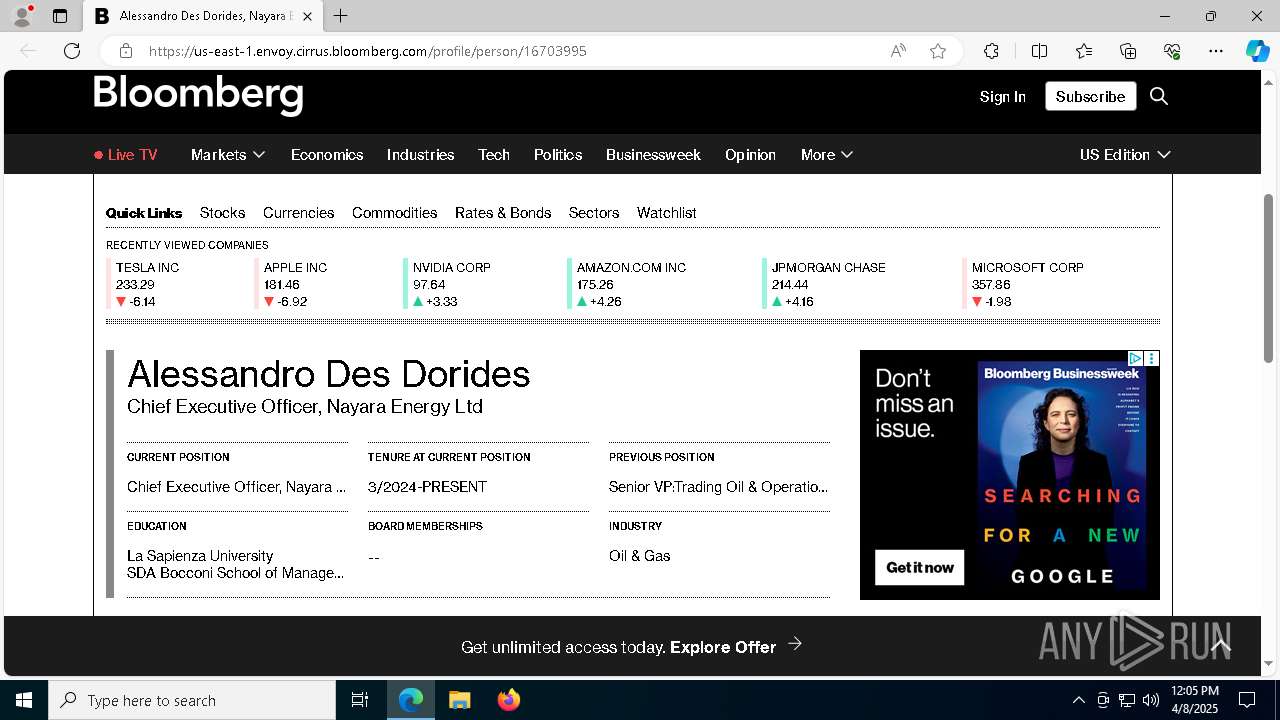
Task: Click the Bloomberg search magnifier icon
Action: coord(1159,96)
